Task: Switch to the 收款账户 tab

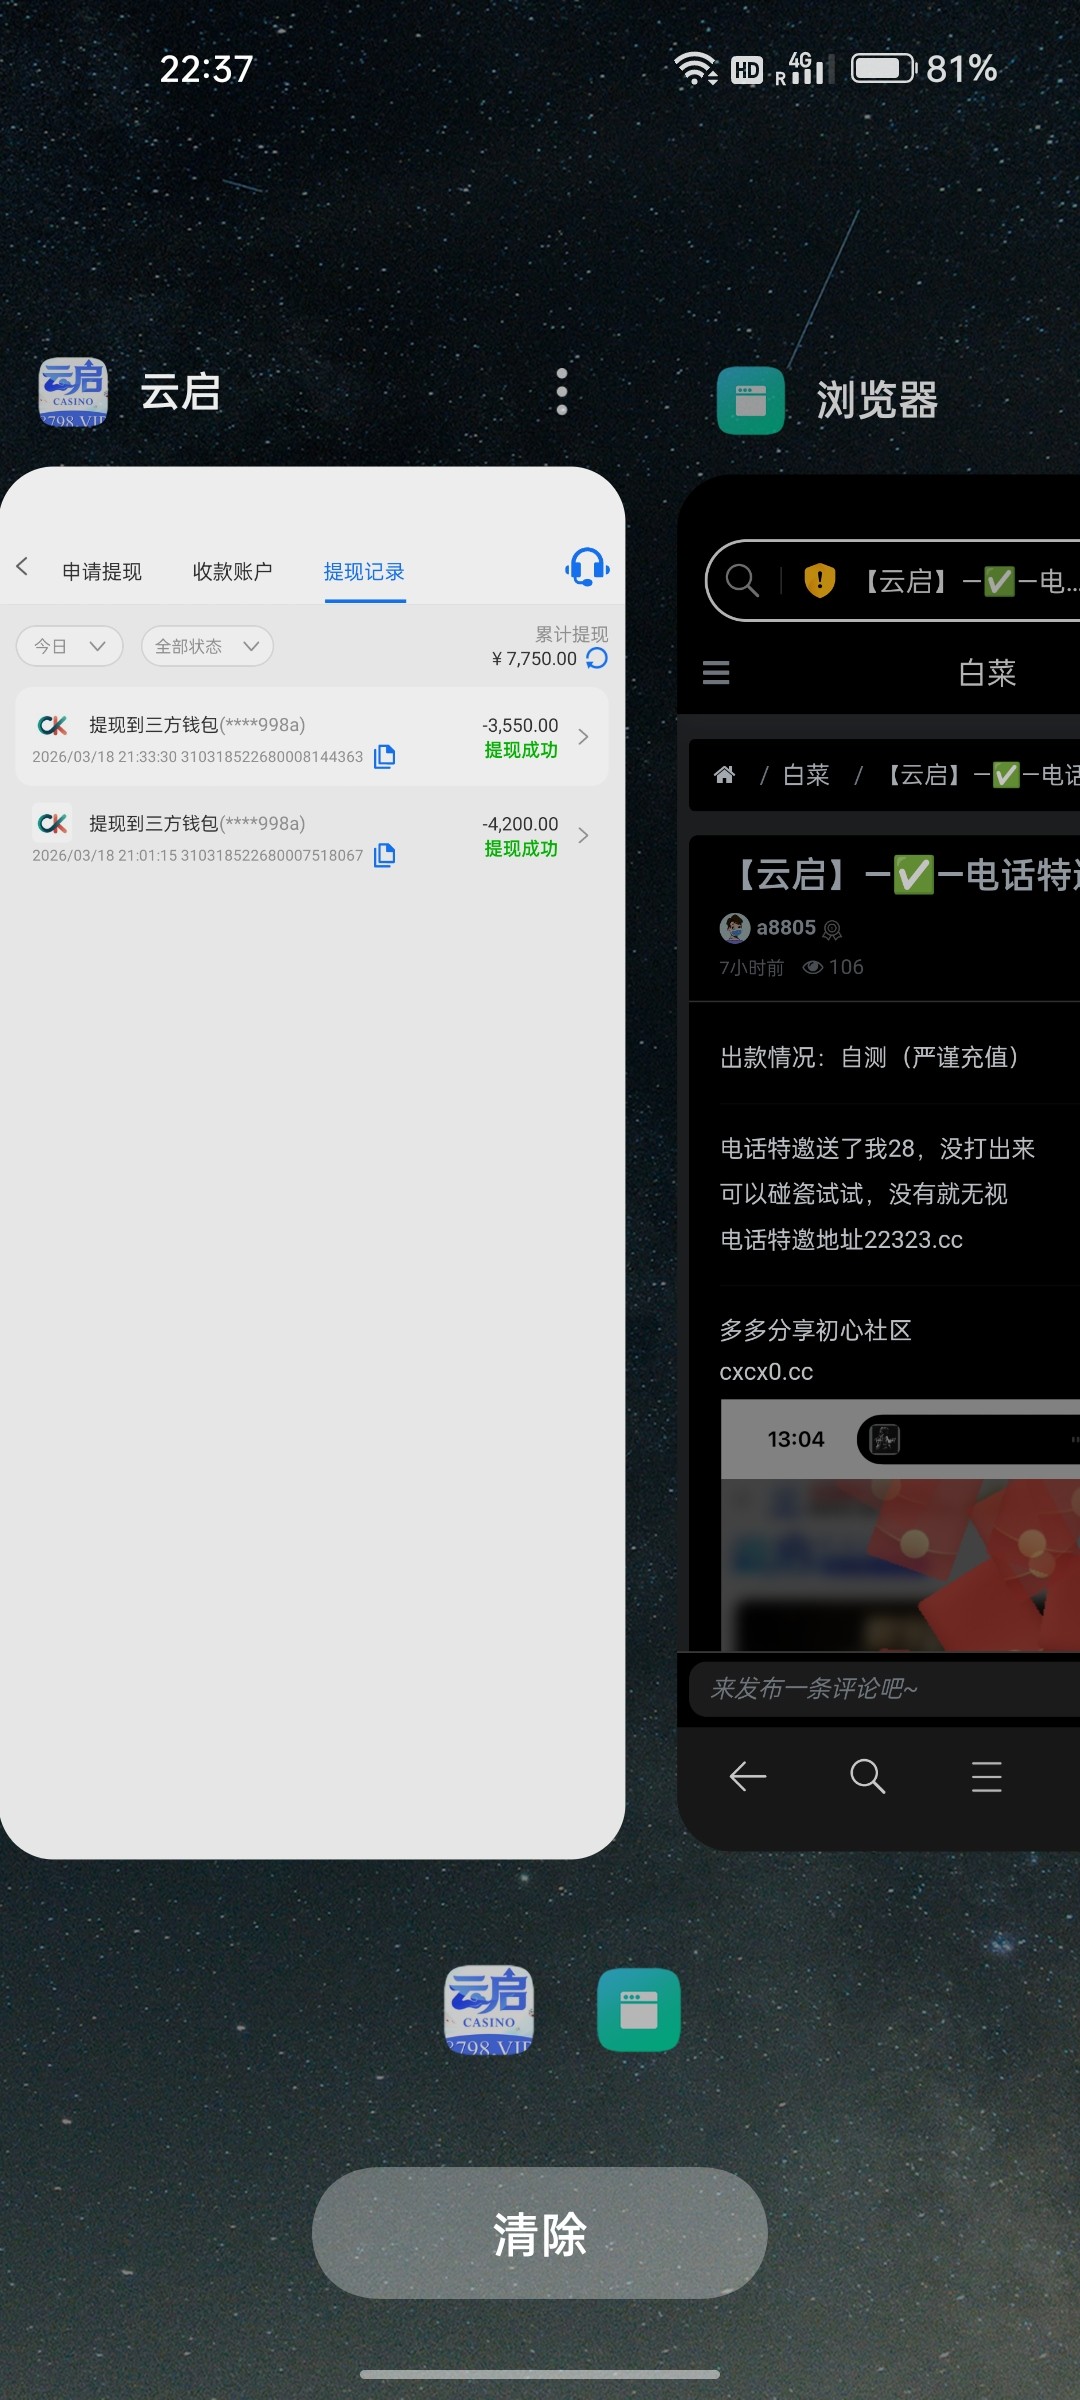Action: 232,572
